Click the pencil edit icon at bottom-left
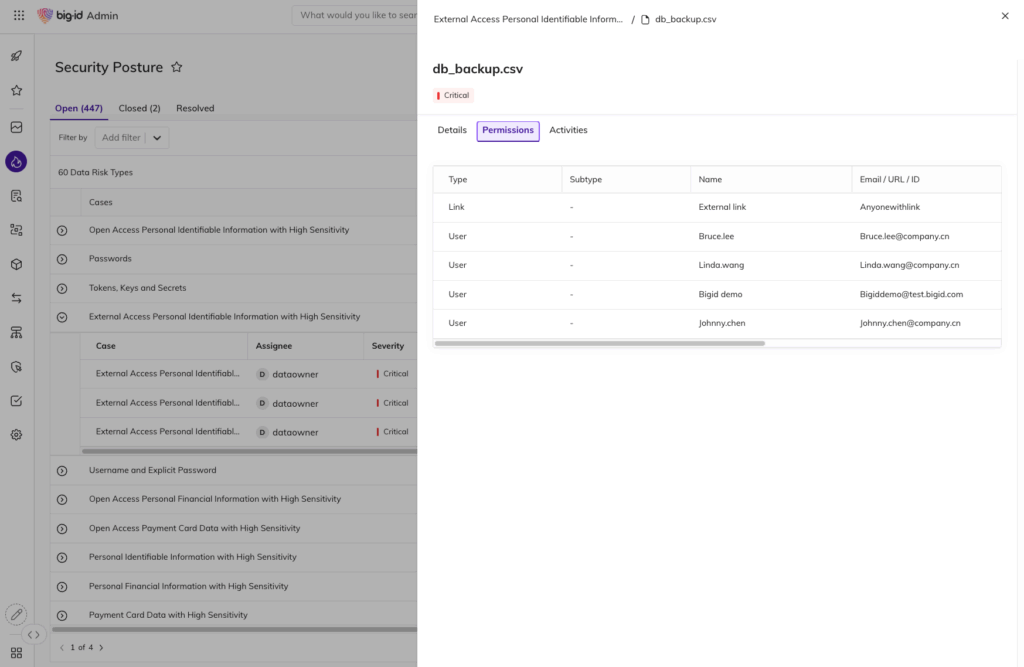1024x667 pixels. tap(16, 614)
